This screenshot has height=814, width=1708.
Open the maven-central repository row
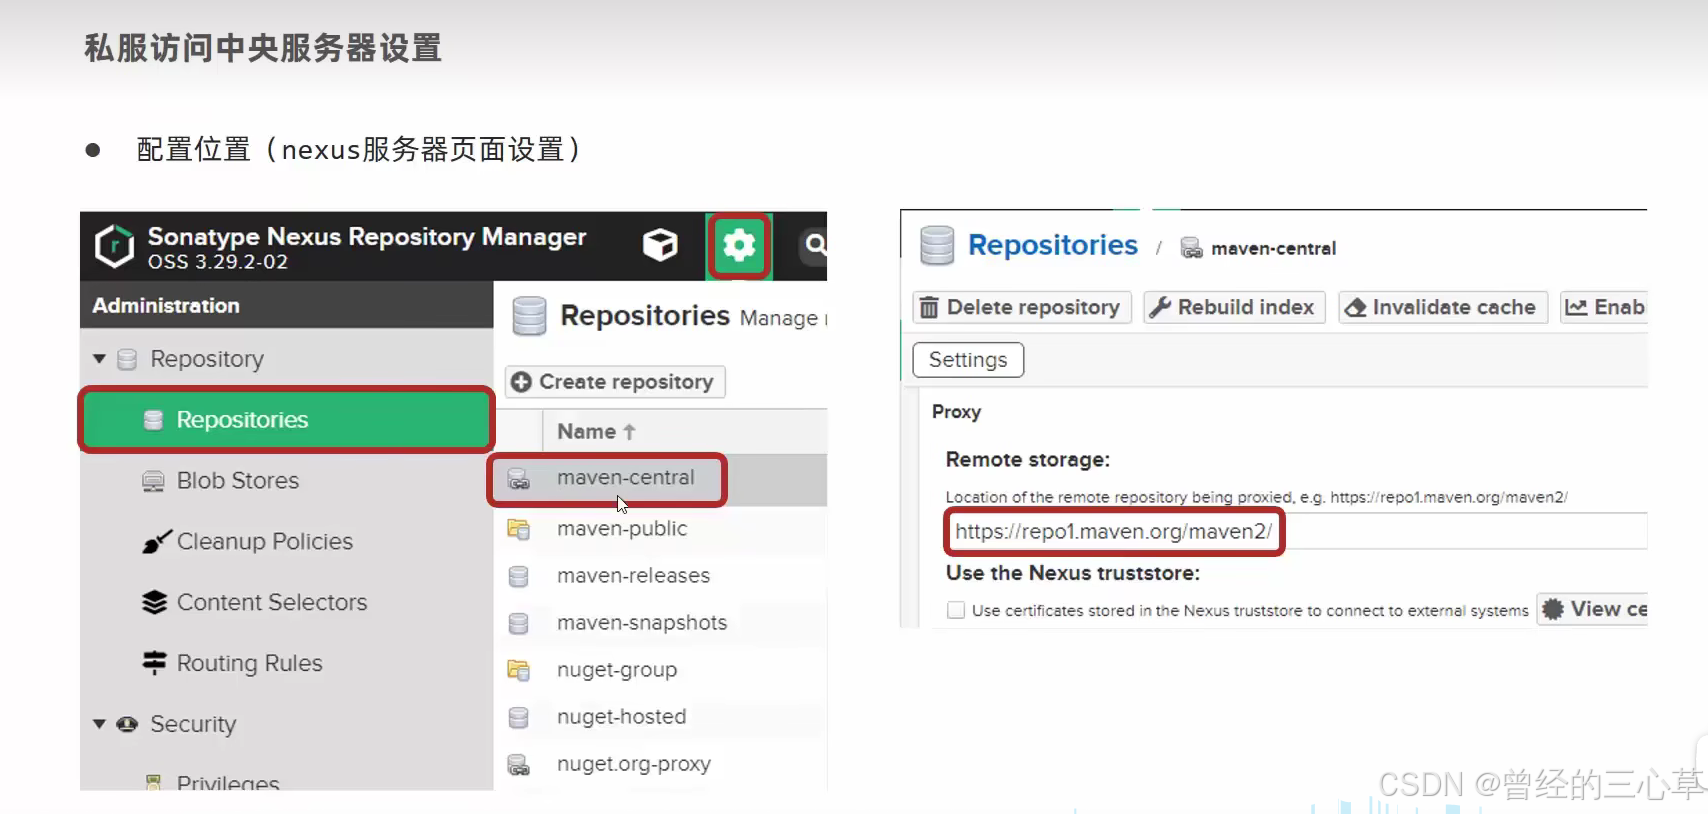pos(662,479)
